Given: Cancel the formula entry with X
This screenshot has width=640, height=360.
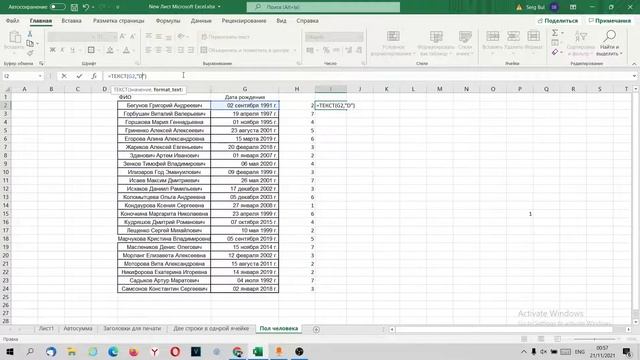Looking at the screenshot, I should 64,76.
